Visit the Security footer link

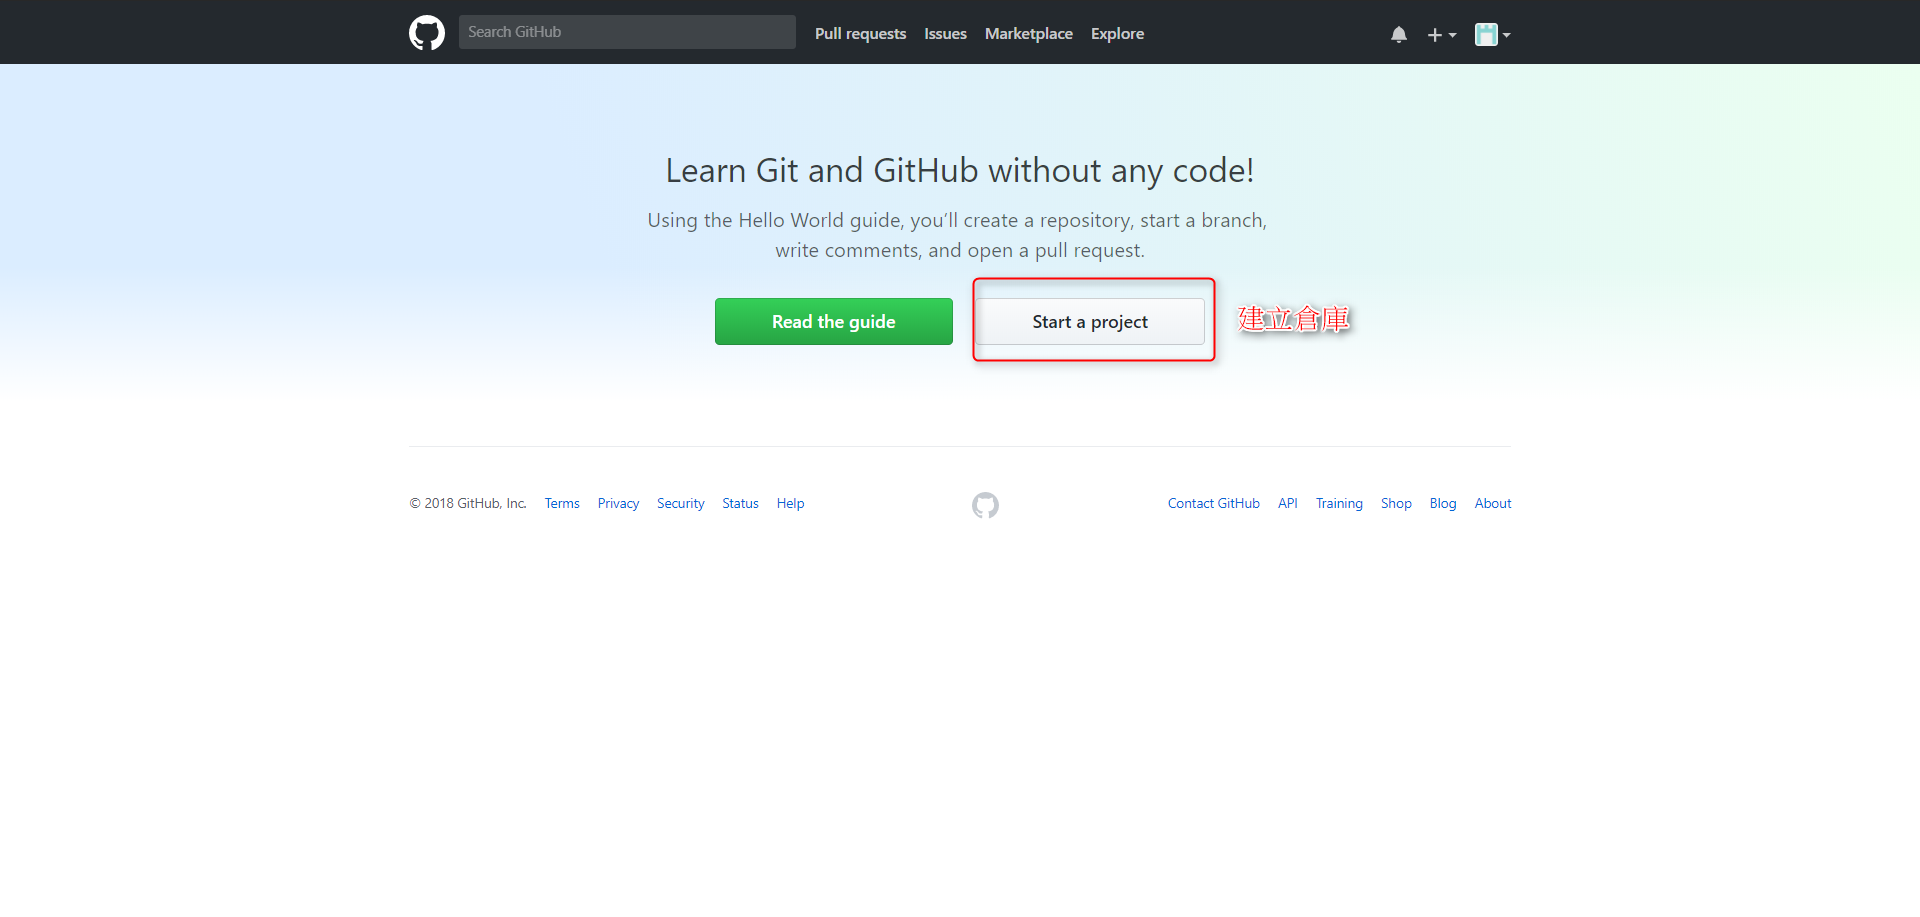coord(680,503)
